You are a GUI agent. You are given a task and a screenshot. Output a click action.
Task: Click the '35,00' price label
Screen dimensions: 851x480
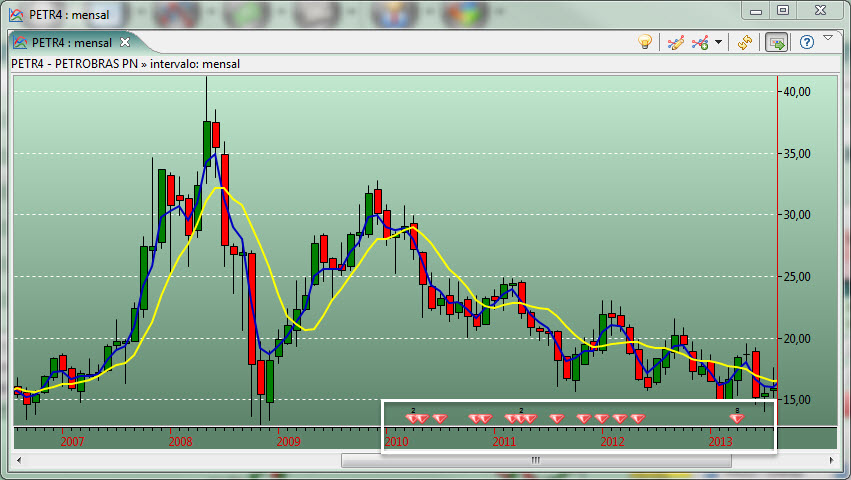pos(797,154)
